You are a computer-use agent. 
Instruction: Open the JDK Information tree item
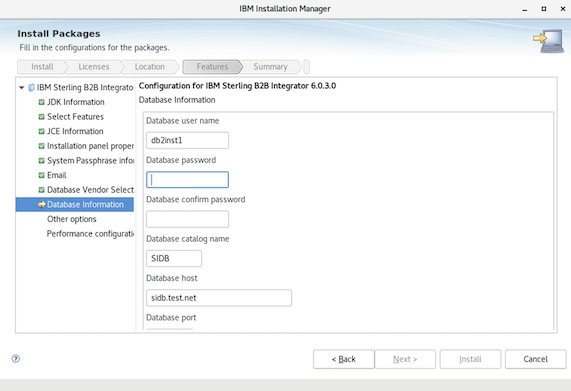point(76,102)
